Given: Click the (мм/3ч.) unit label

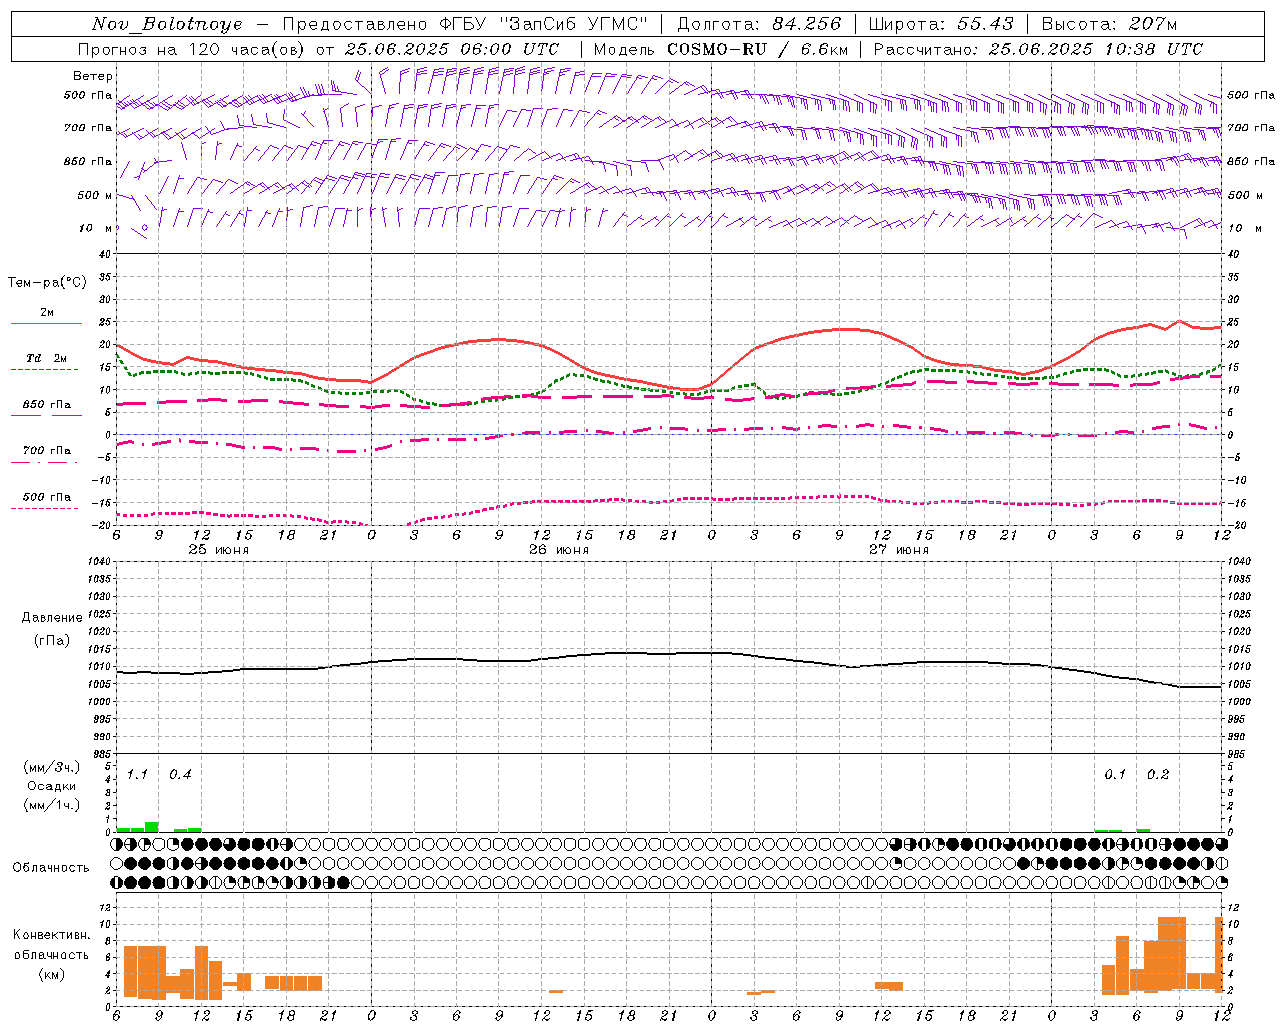Looking at the screenshot, I should coord(52,767).
